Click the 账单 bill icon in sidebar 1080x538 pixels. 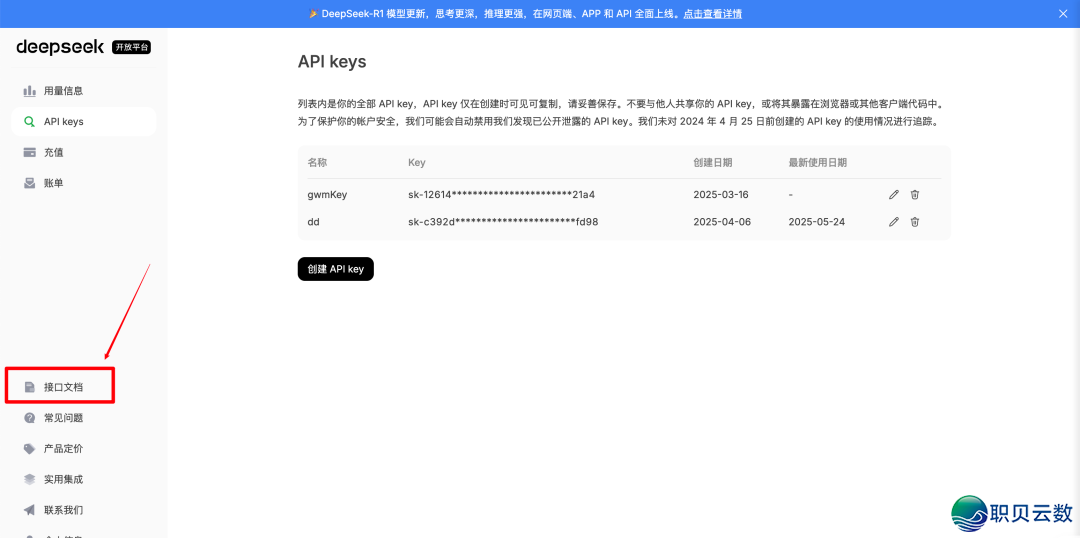(x=30, y=184)
